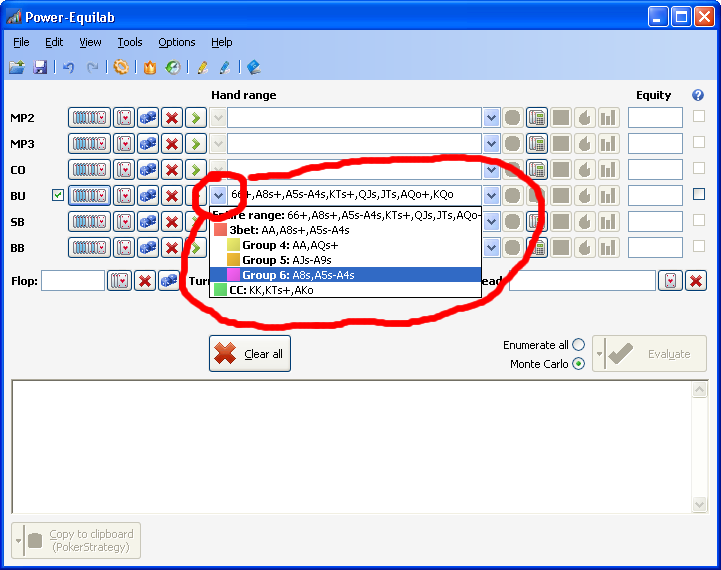This screenshot has height=570, width=721.
Task: Open card selector for MP3
Action: click(x=124, y=144)
